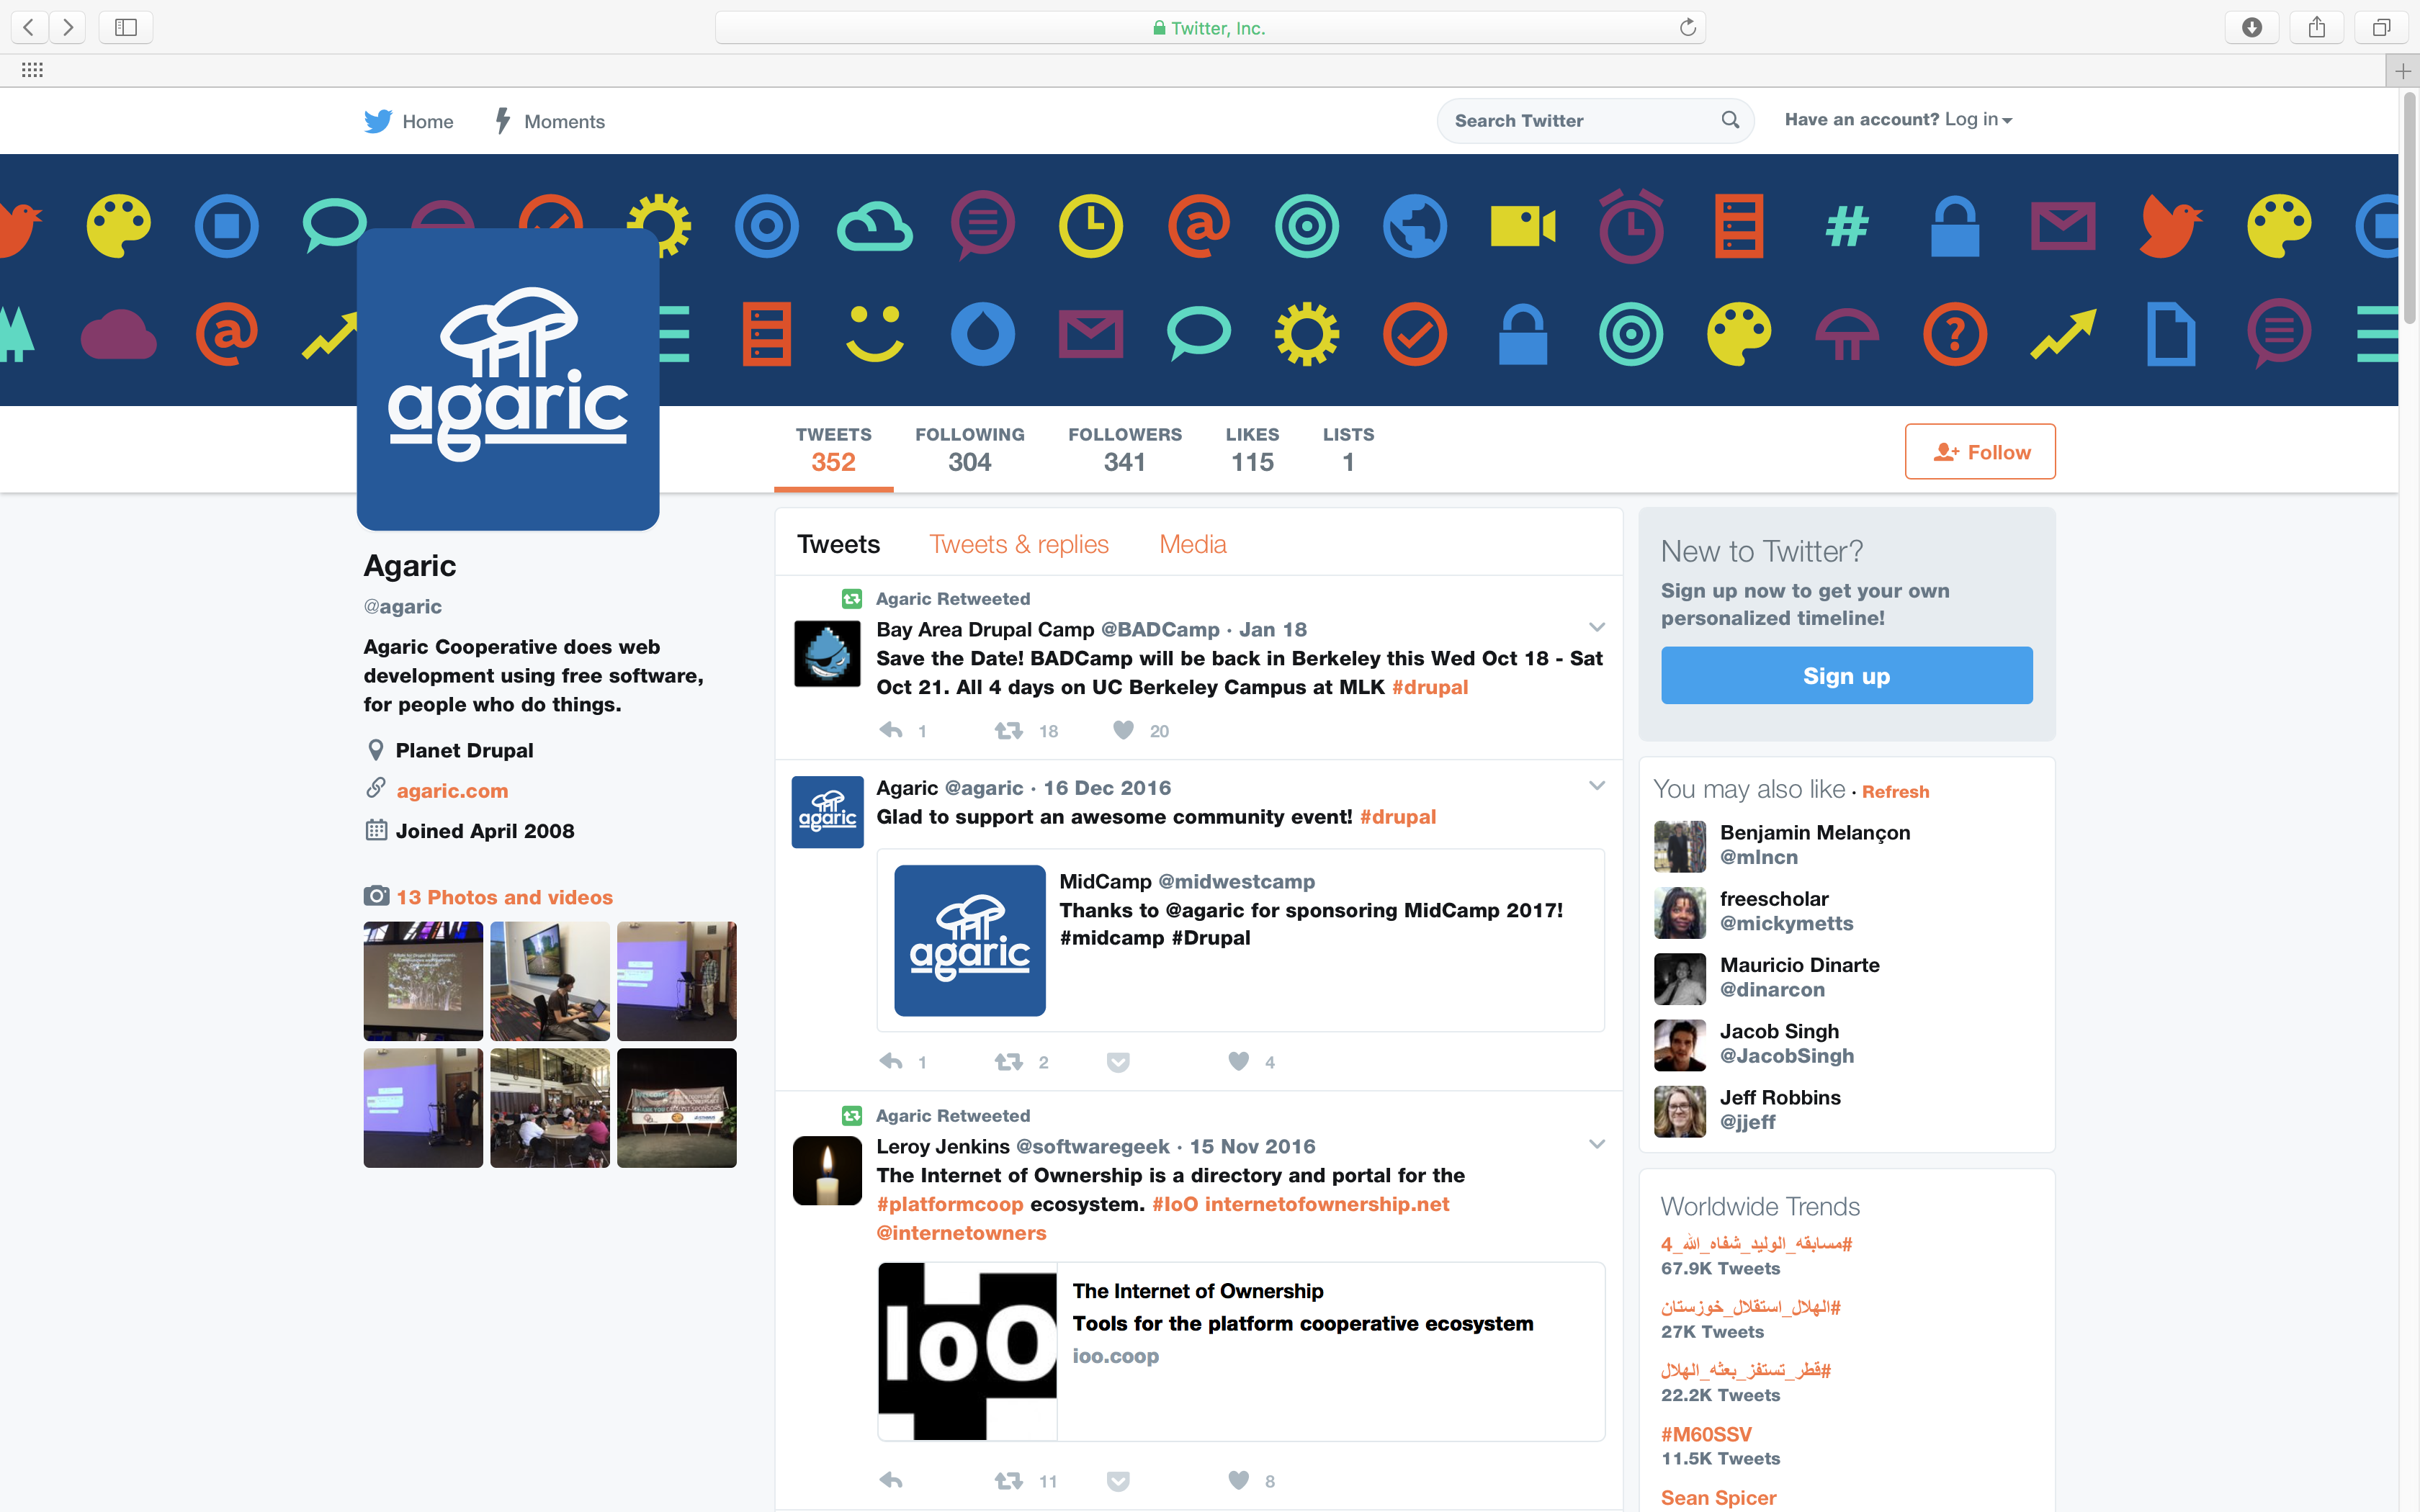The width and height of the screenshot is (2420, 1512).
Task: Like the Leroy Jenkins tweet
Action: click(1238, 1481)
